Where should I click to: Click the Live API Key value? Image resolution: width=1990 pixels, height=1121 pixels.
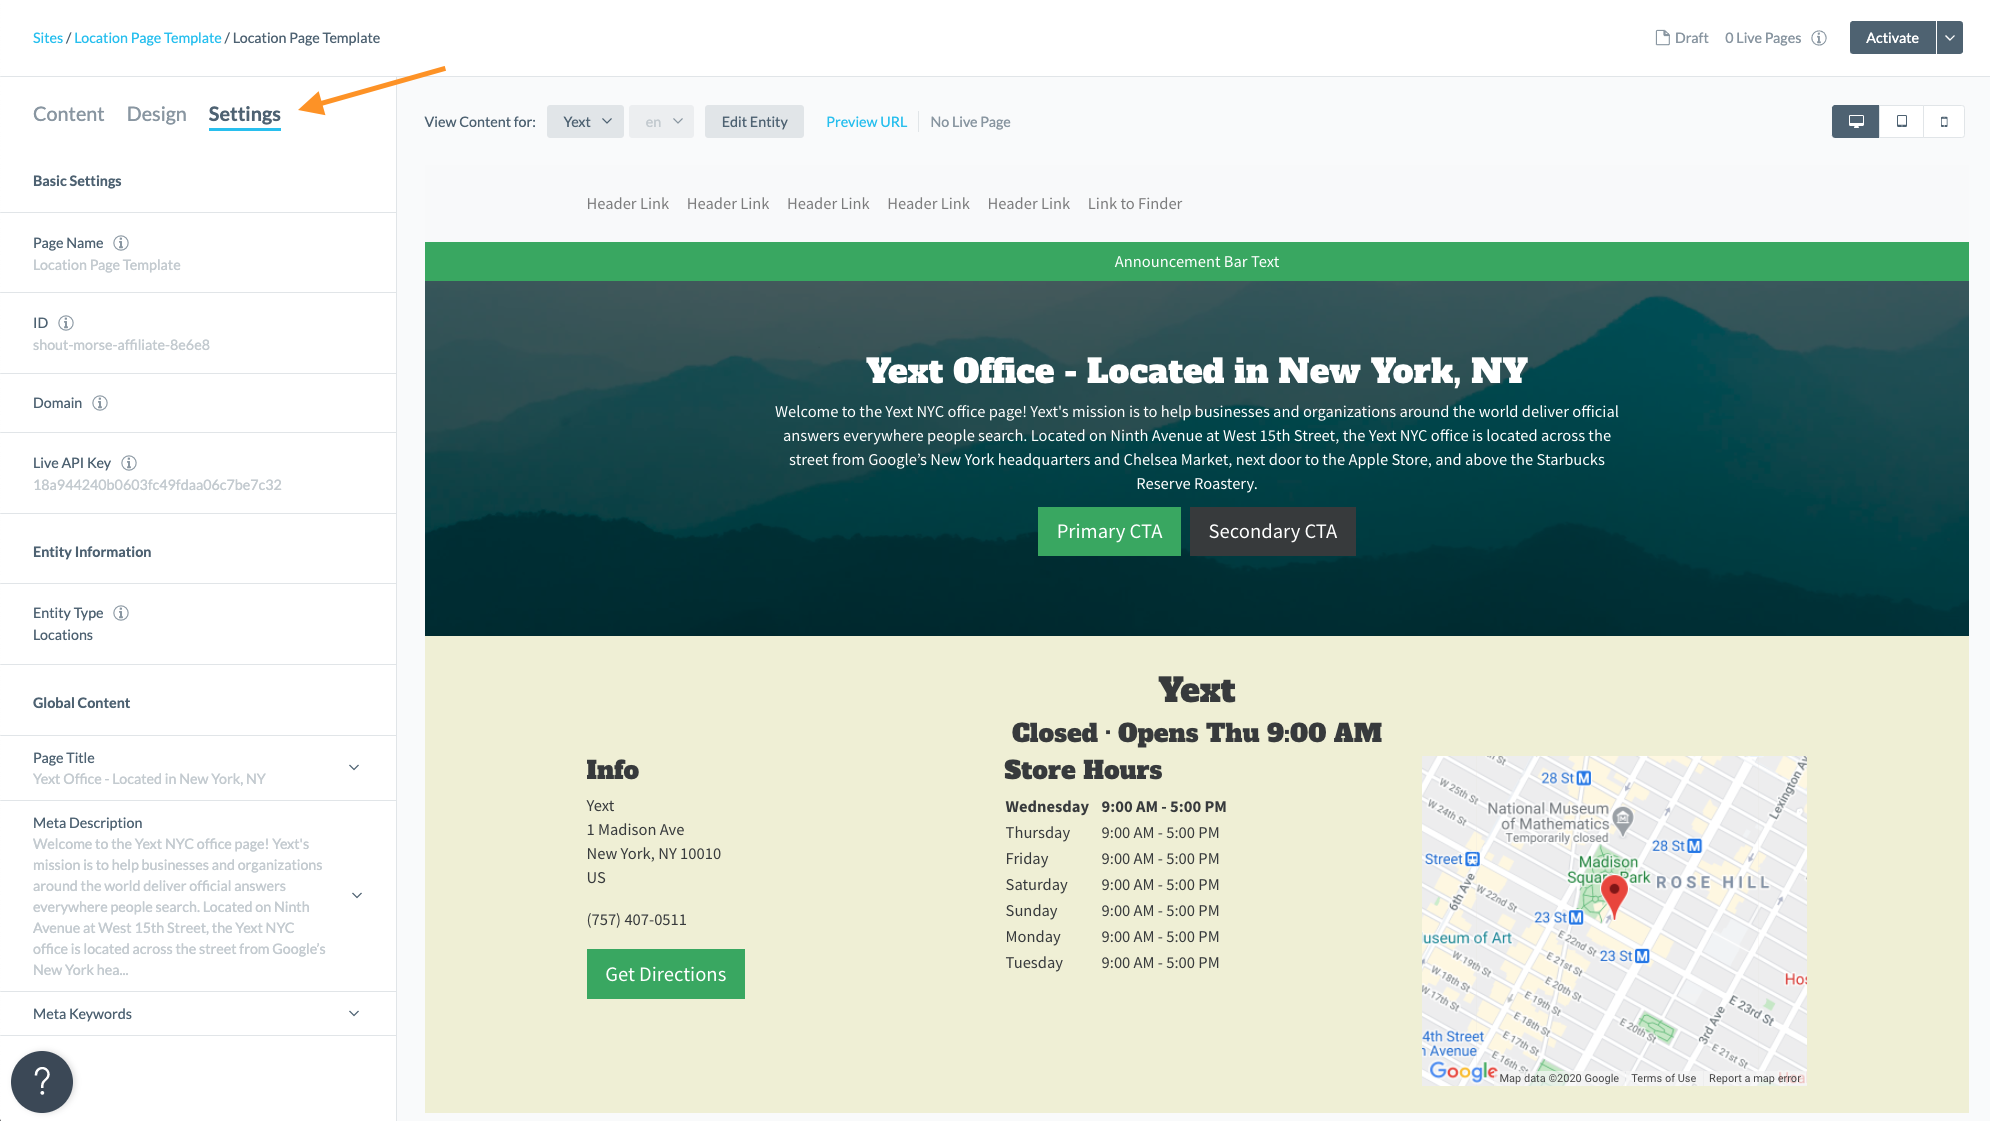pyautogui.click(x=157, y=485)
